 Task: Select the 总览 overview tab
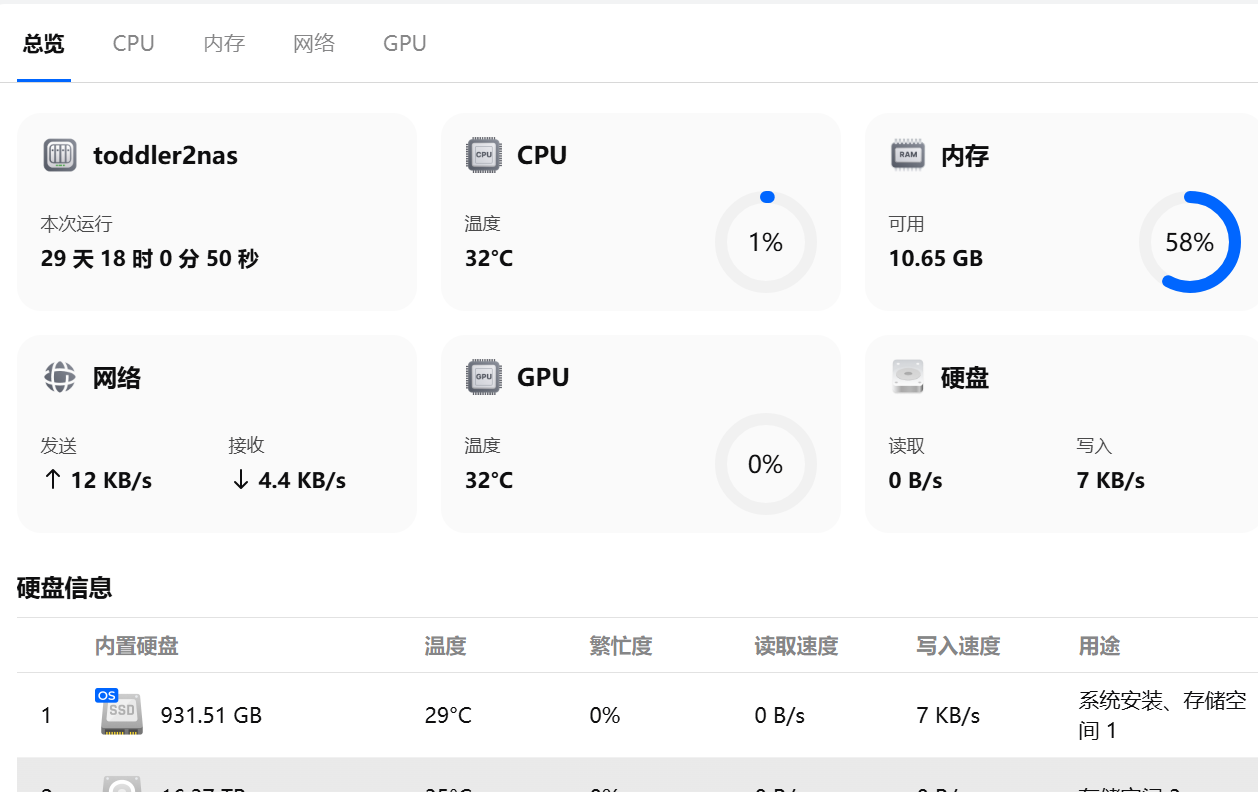(x=44, y=44)
